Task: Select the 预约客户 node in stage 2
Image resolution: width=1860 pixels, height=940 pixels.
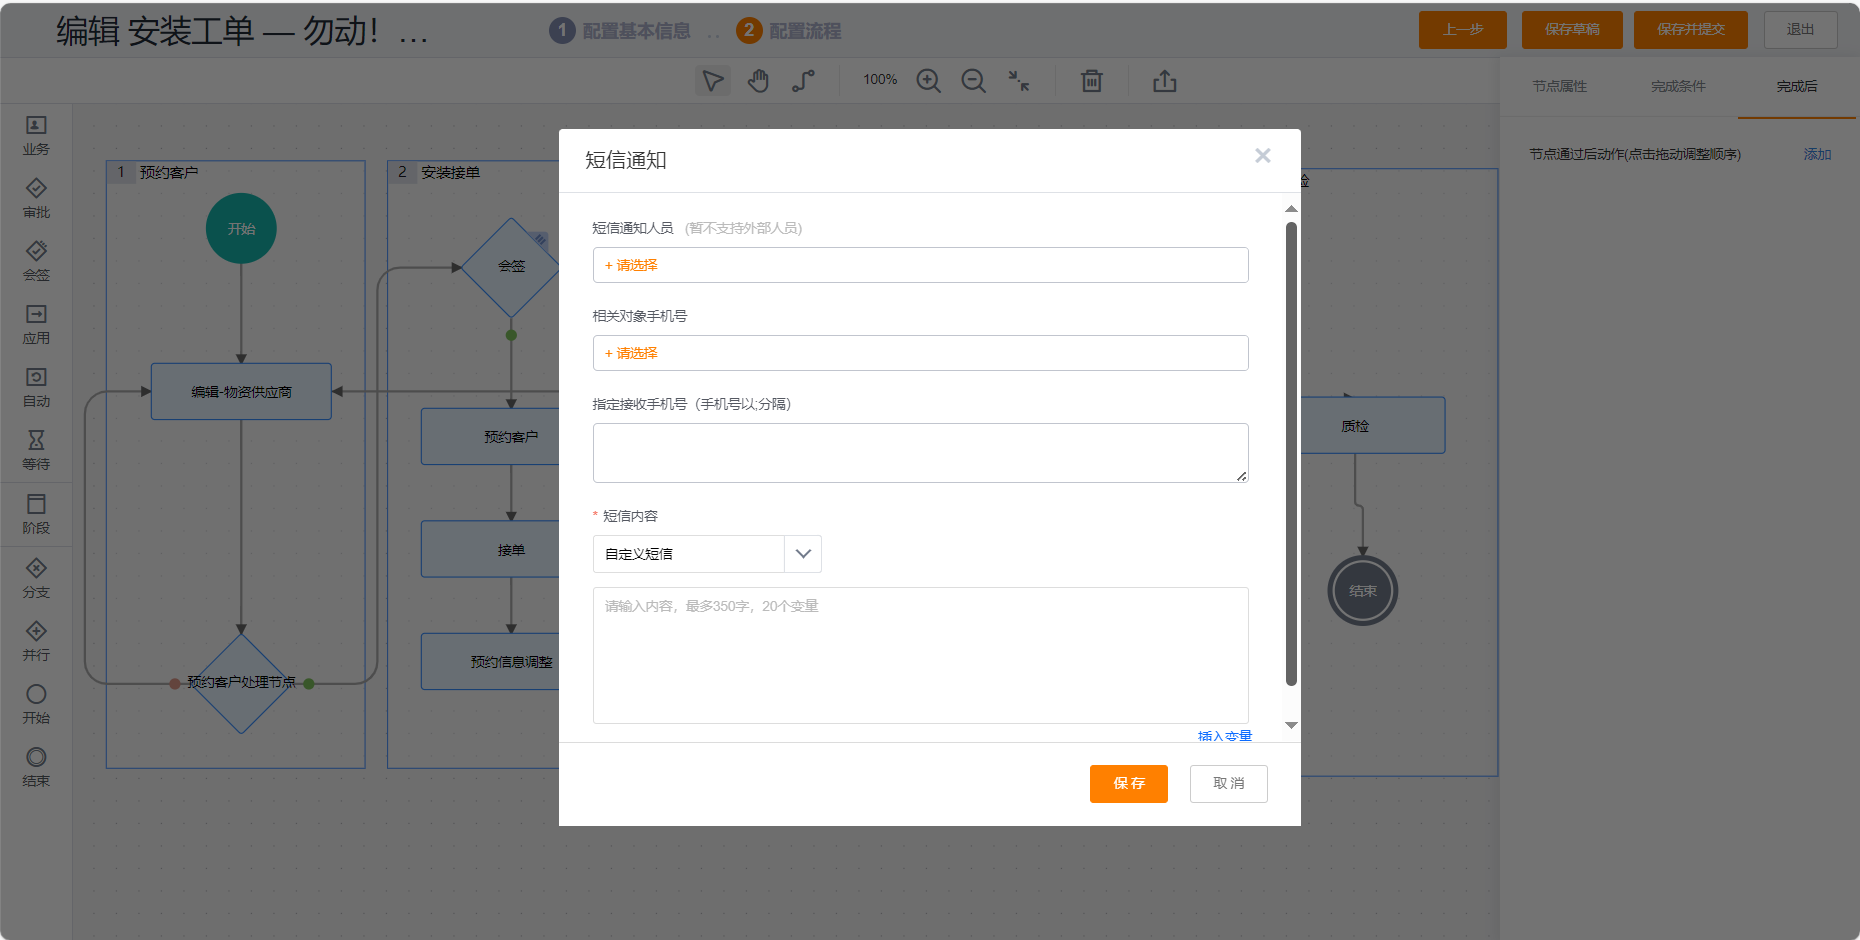Action: pos(490,437)
